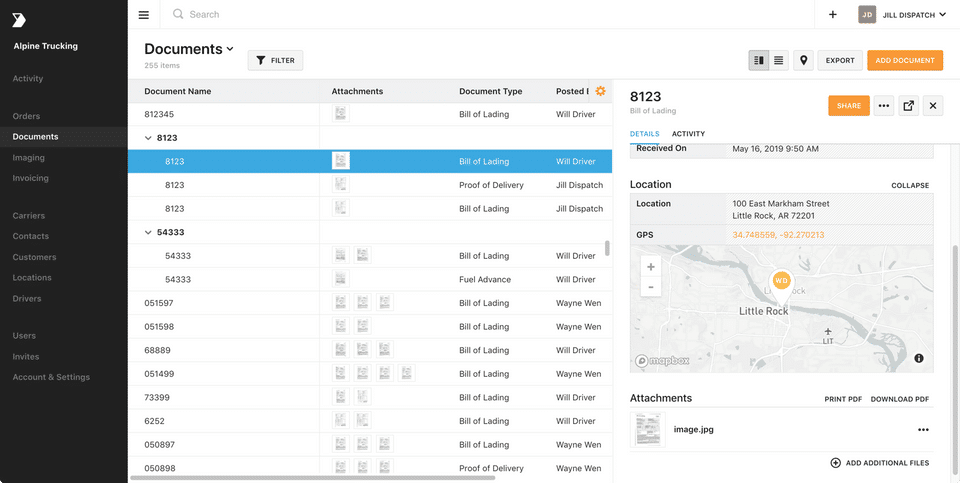The height and width of the screenshot is (483, 960).
Task: Click first attachment thumbnail in 051499 row
Action: (x=341, y=373)
